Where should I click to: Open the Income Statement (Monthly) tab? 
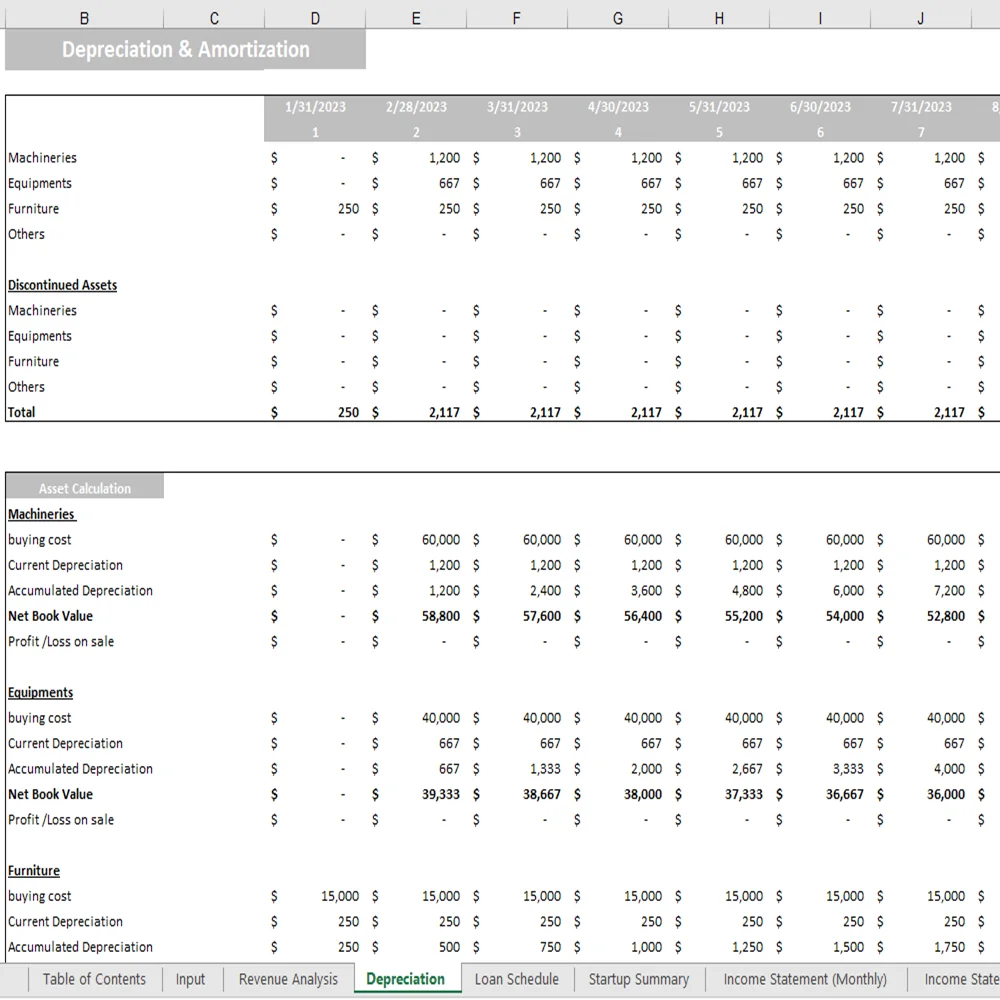point(804,979)
